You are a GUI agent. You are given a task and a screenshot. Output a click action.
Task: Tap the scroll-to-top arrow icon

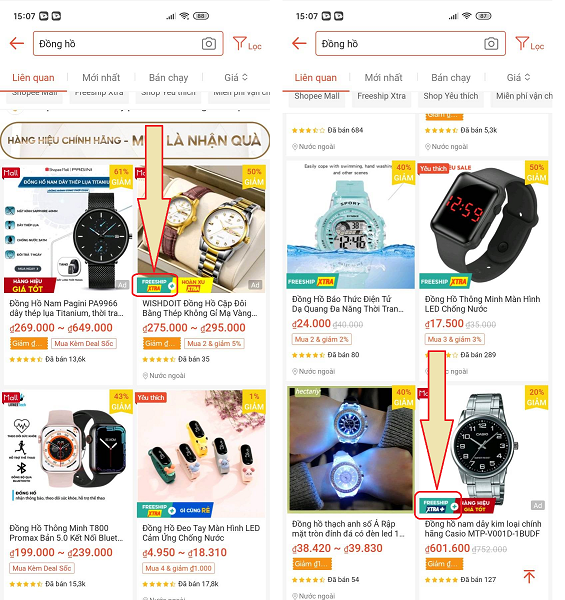pos(529,576)
